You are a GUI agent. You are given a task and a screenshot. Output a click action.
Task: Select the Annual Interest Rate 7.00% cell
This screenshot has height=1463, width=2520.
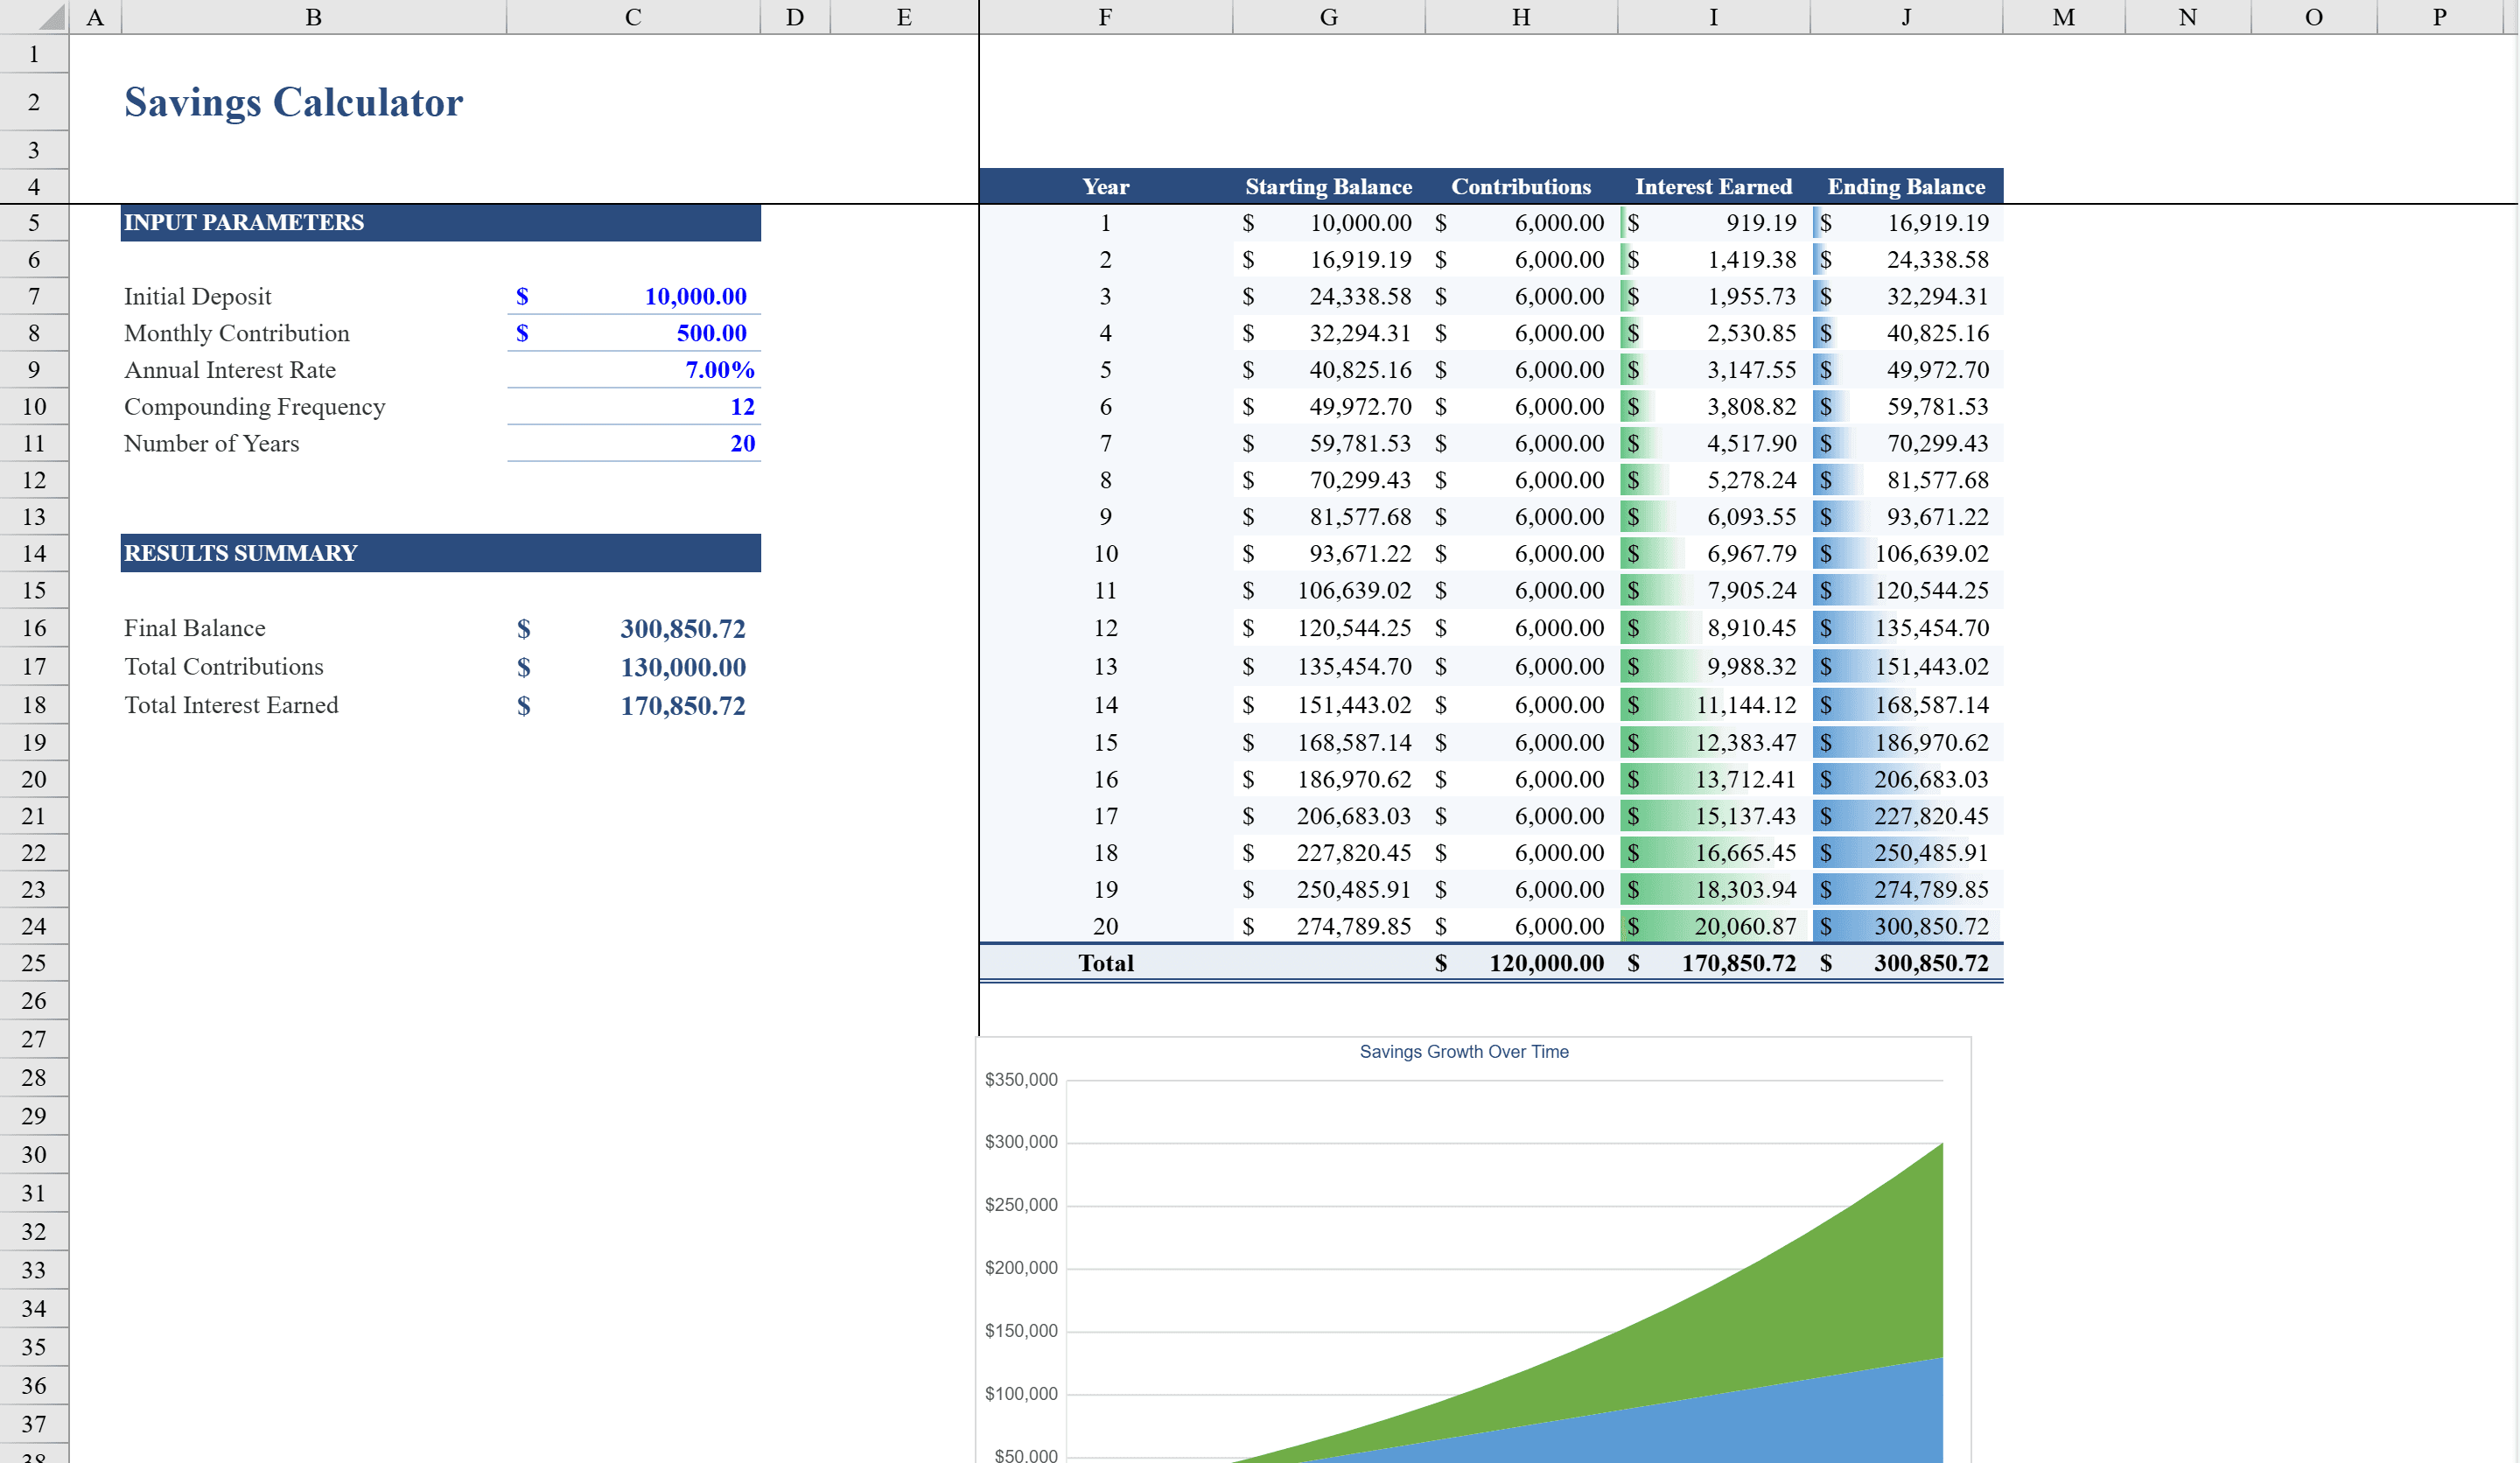pyautogui.click(x=660, y=370)
